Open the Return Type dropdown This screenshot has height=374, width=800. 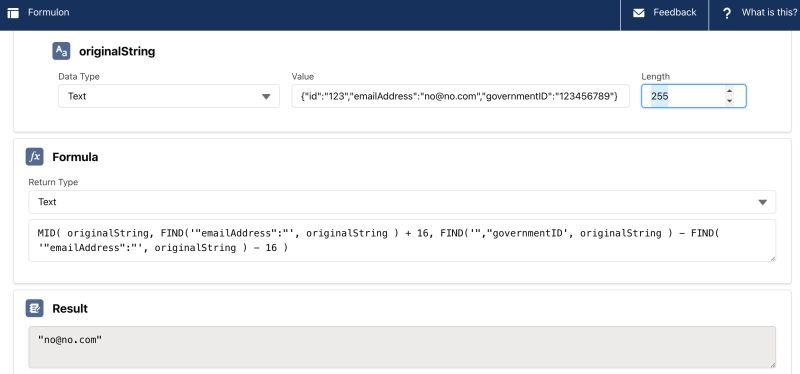(x=402, y=202)
